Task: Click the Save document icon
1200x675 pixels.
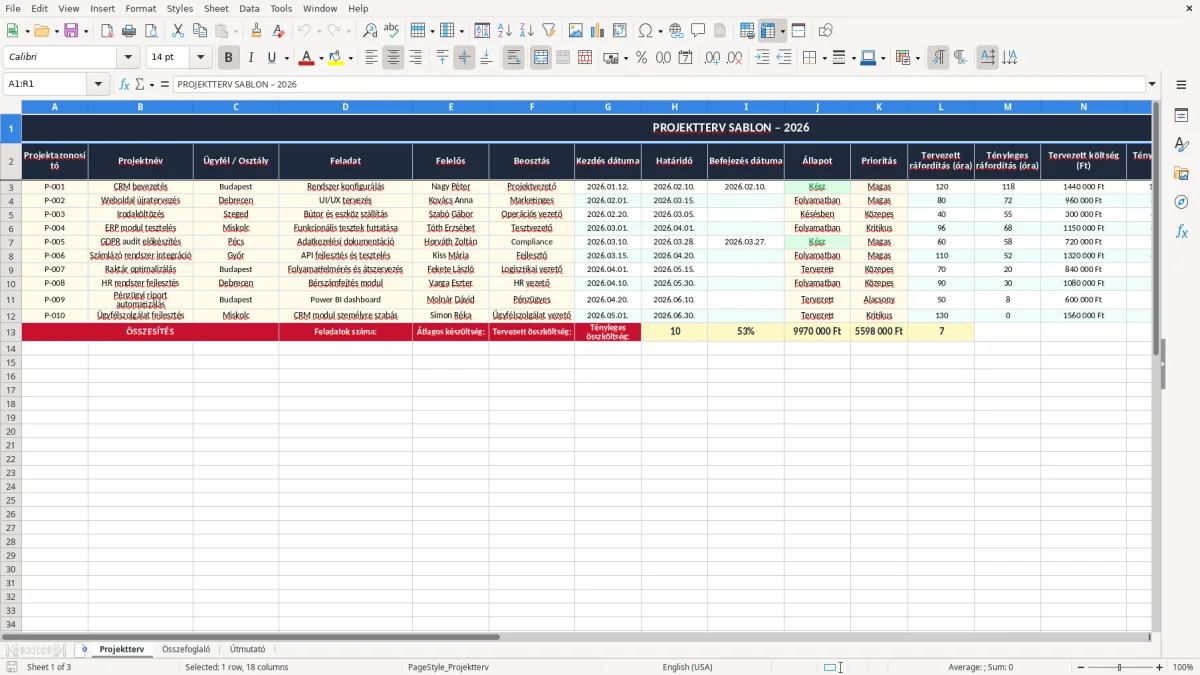Action: pos(71,31)
